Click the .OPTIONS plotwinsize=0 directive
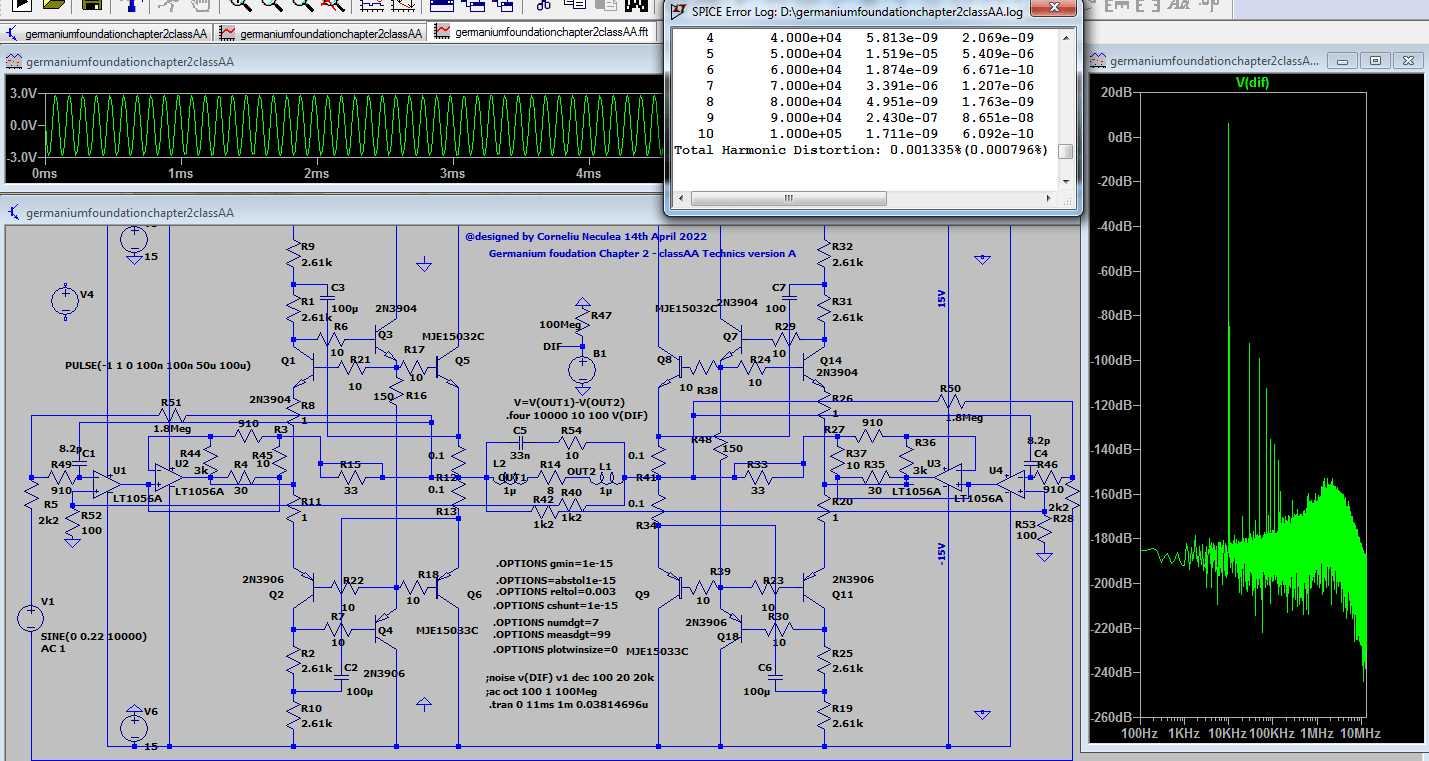The width and height of the screenshot is (1429, 761). [x=555, y=648]
